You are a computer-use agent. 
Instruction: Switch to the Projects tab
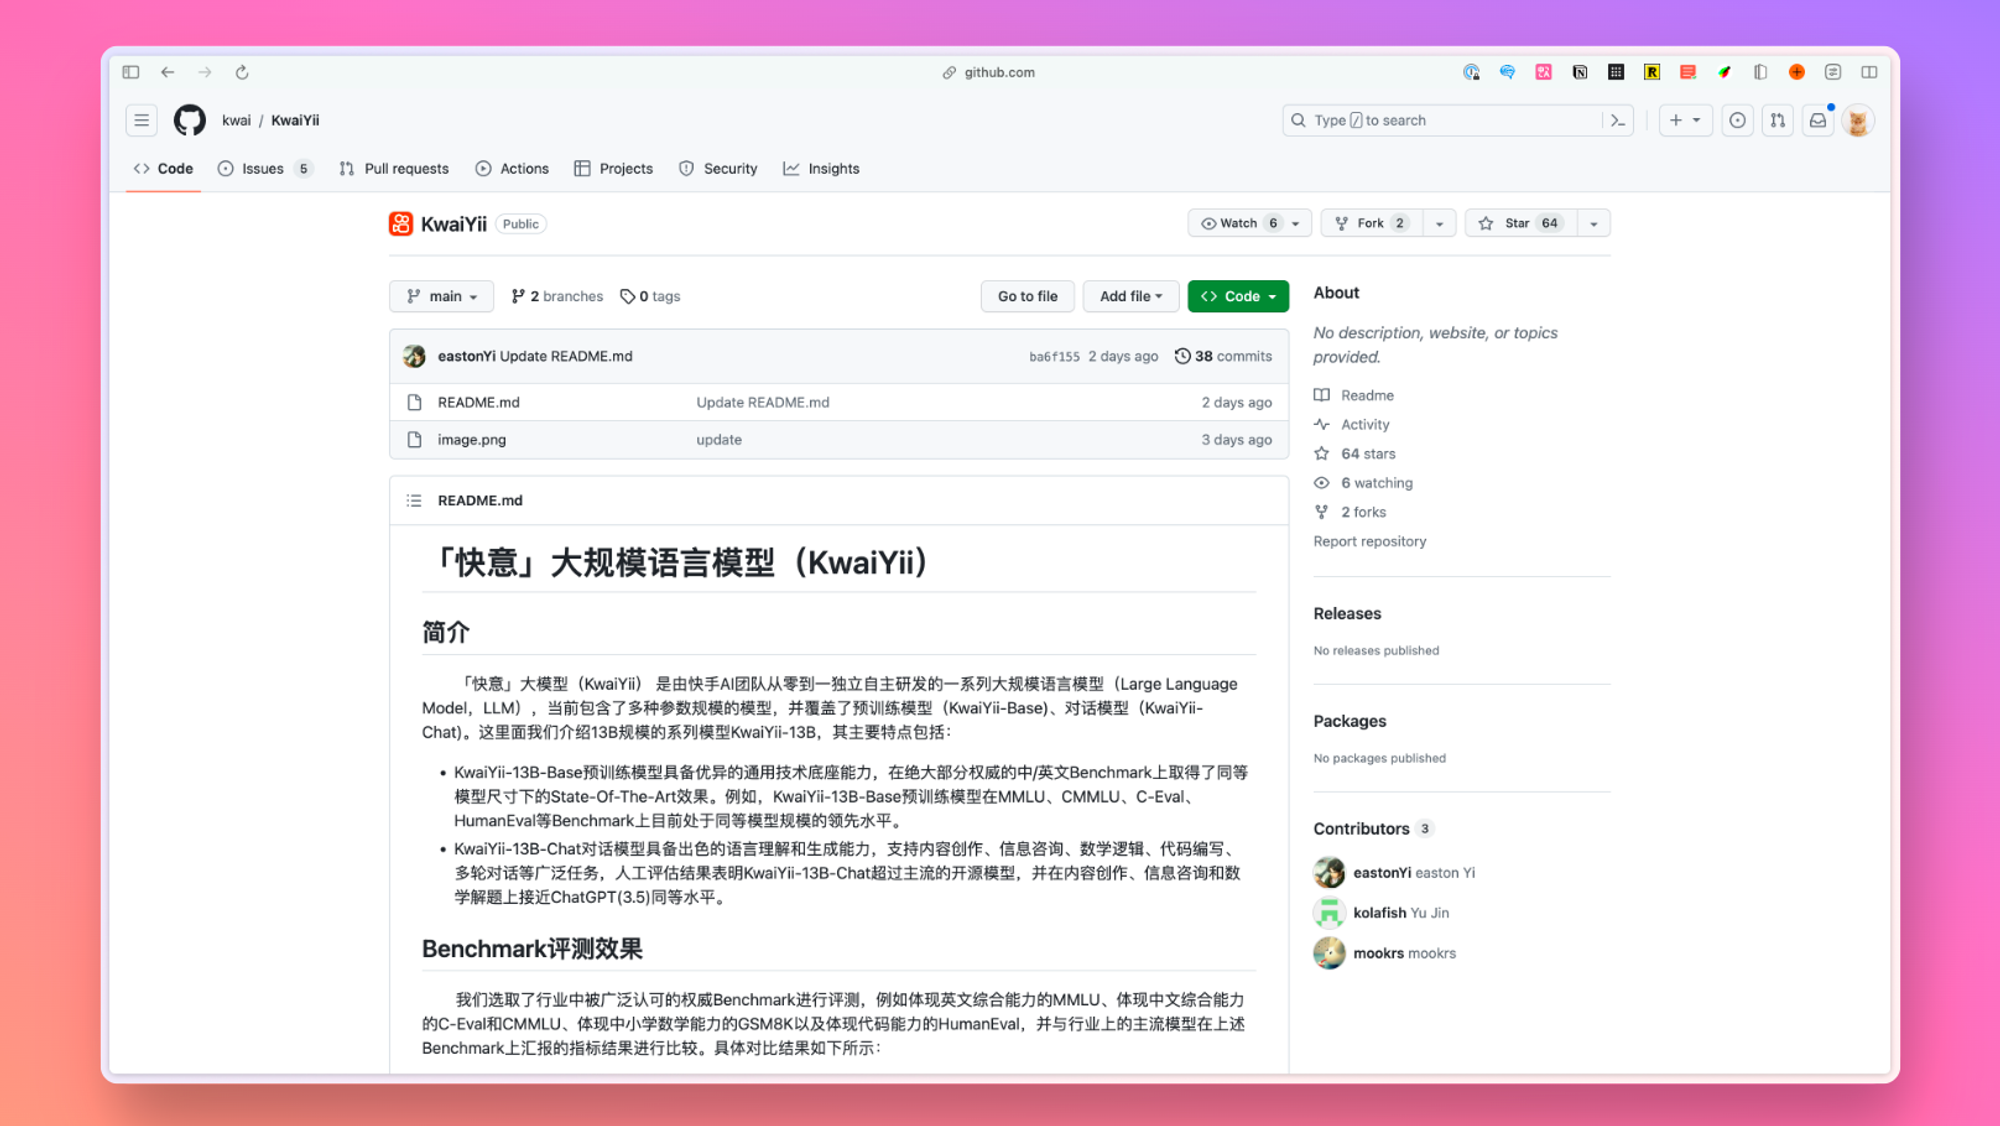pyautogui.click(x=614, y=168)
